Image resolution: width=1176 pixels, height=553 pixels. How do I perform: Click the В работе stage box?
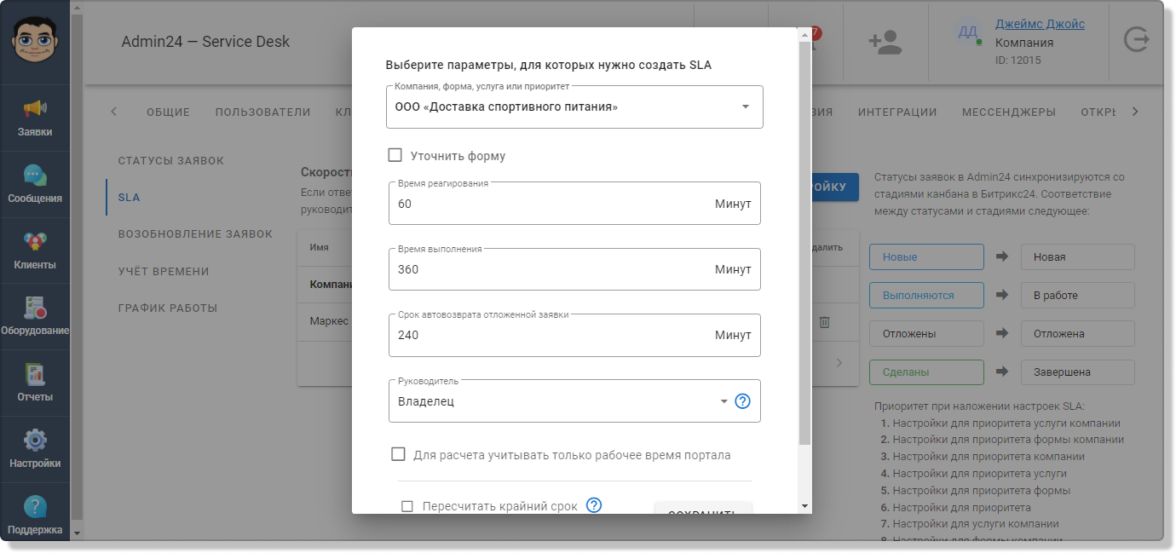click(x=1078, y=296)
